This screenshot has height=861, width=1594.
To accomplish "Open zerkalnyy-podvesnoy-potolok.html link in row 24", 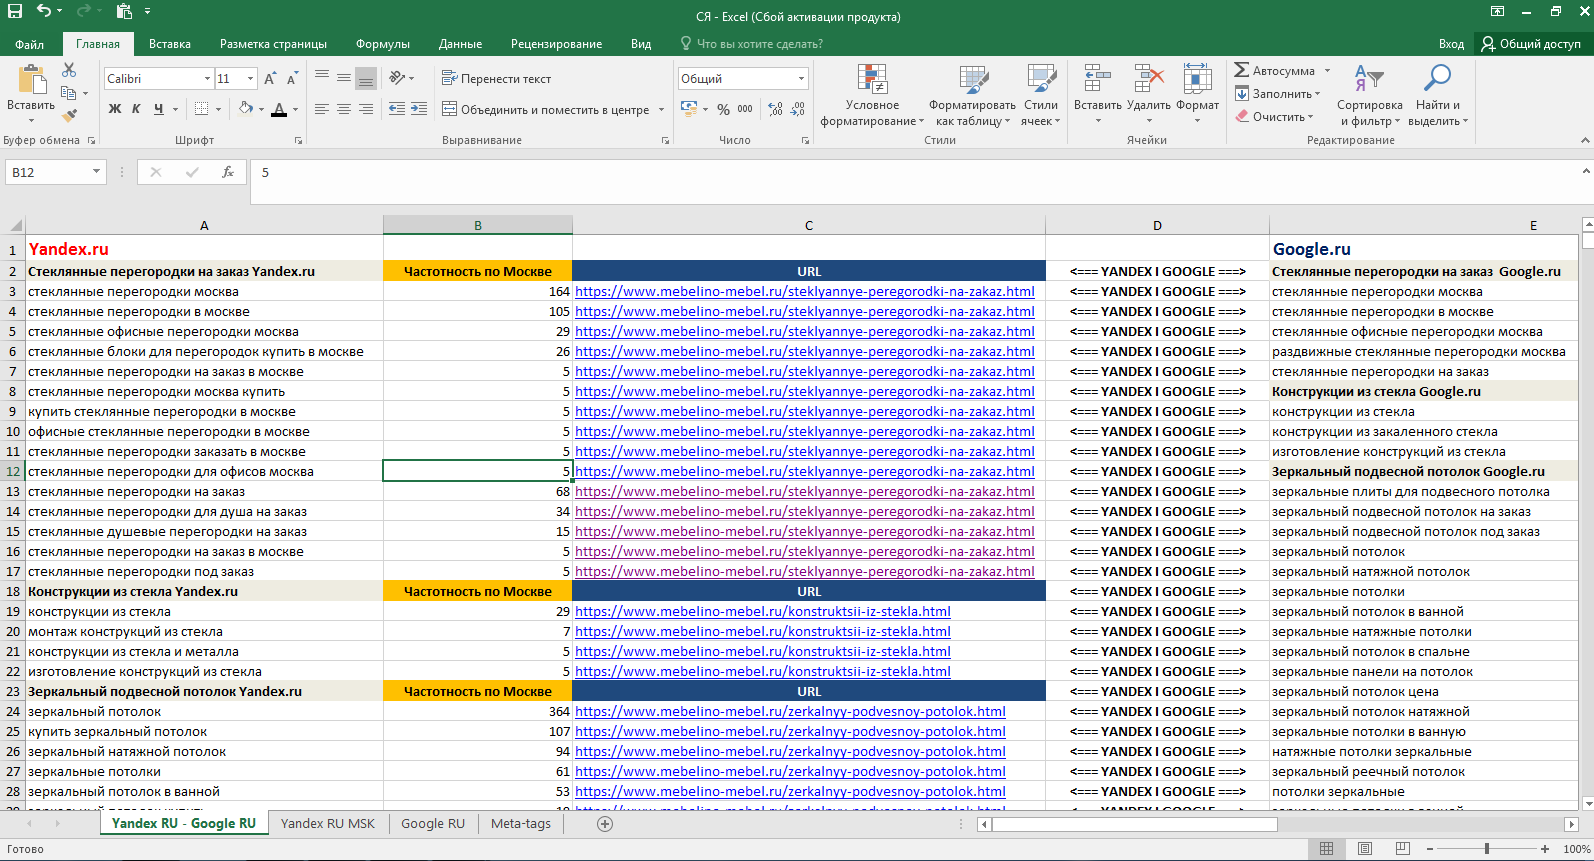I will coord(790,711).
